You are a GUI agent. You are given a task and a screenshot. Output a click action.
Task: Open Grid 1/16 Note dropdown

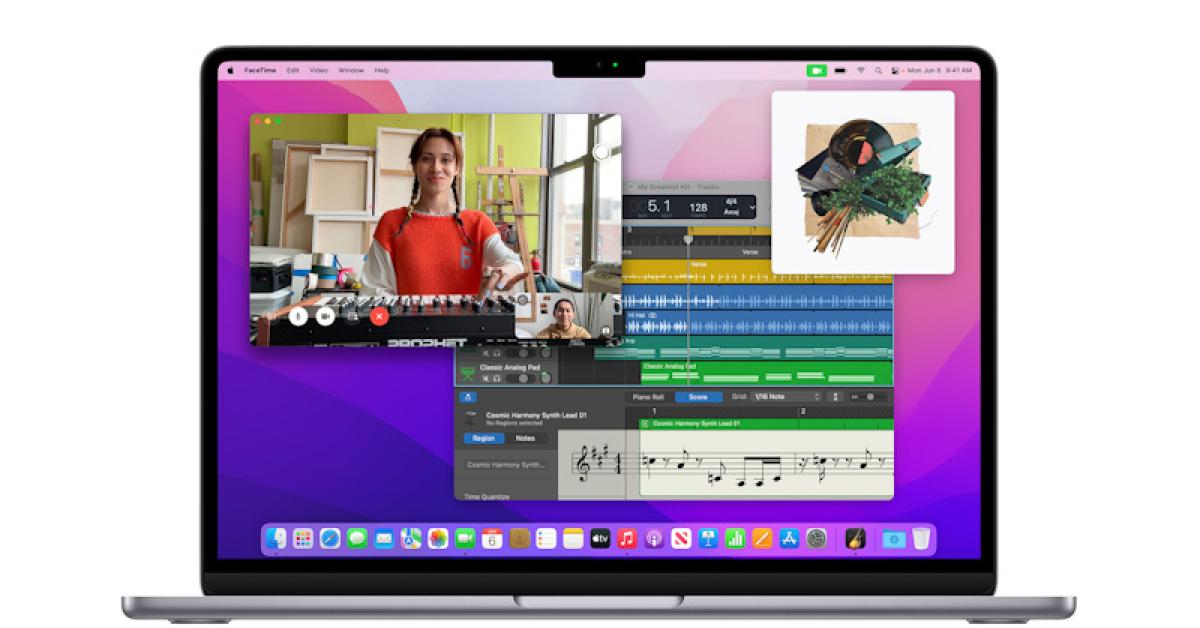[x=786, y=397]
